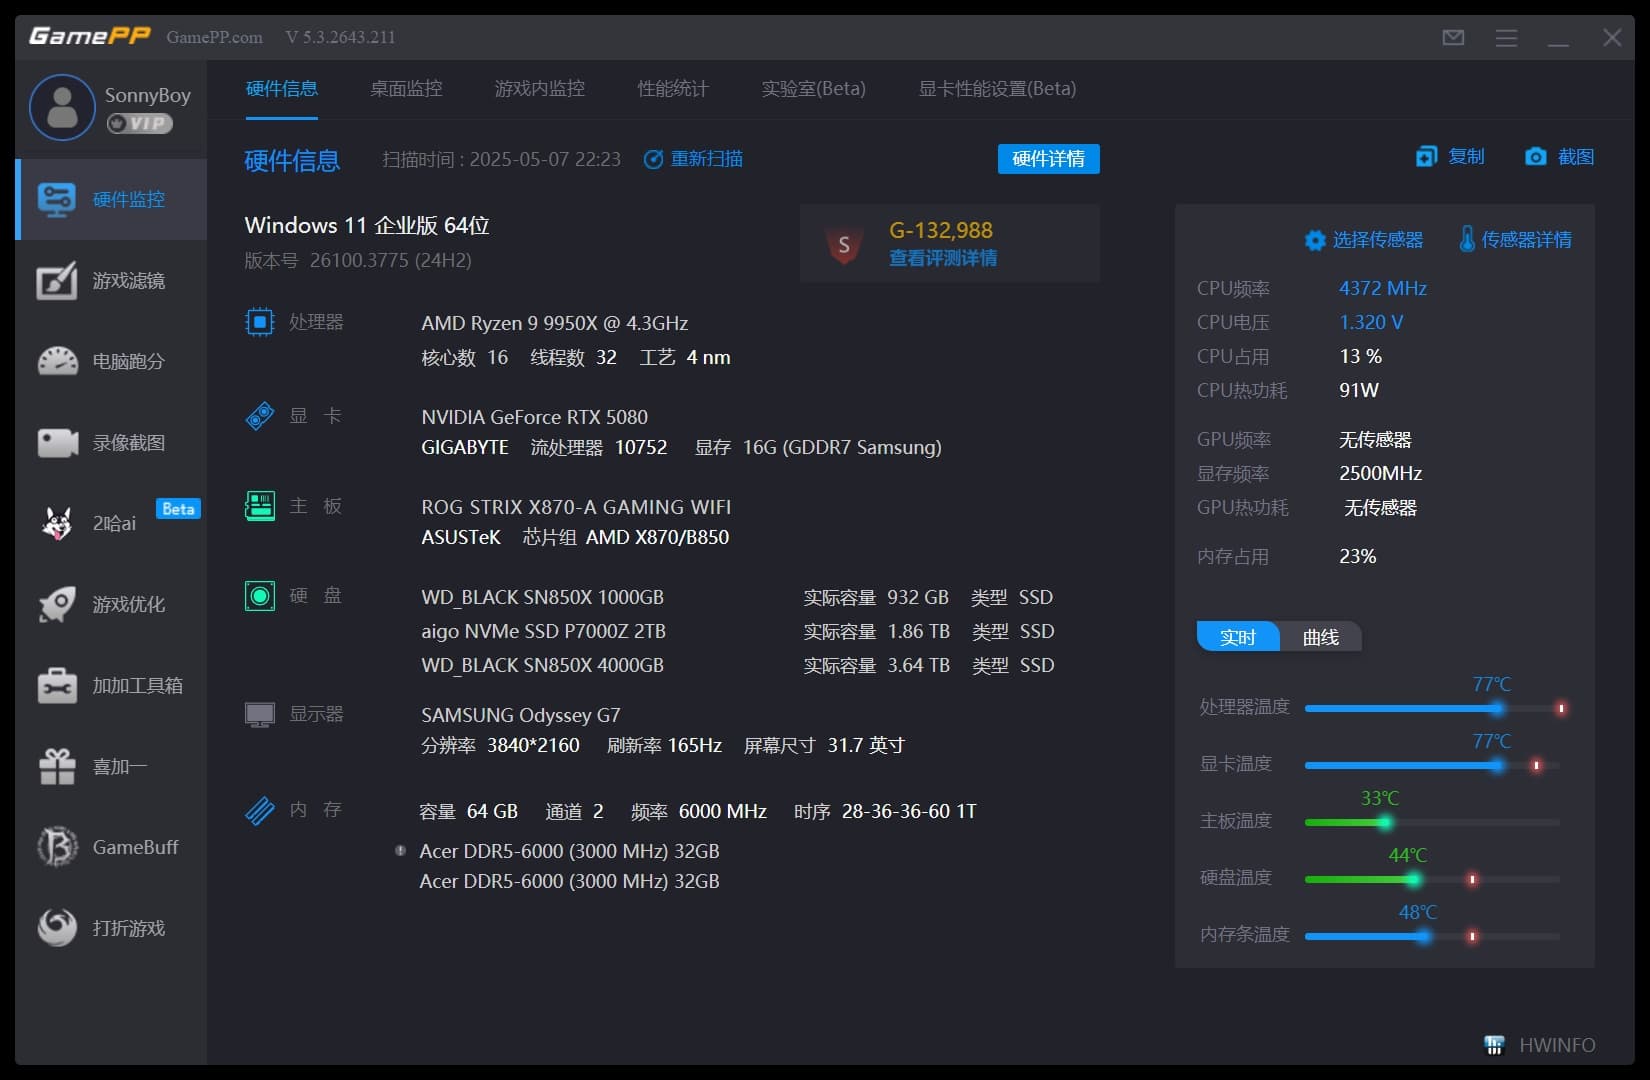
Task: Click the 主板温度 33℃ slider
Action: [x=1433, y=822]
